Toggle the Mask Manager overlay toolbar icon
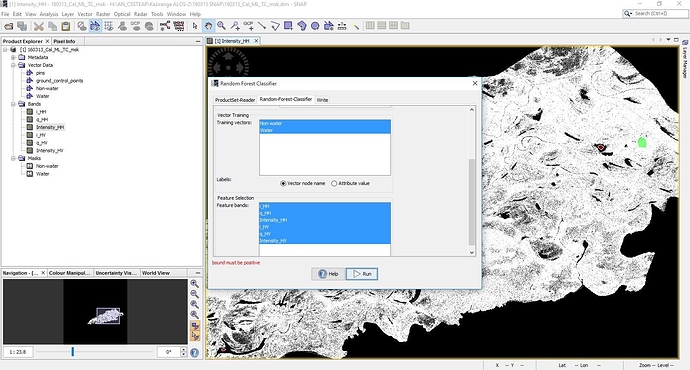 [x=95, y=26]
